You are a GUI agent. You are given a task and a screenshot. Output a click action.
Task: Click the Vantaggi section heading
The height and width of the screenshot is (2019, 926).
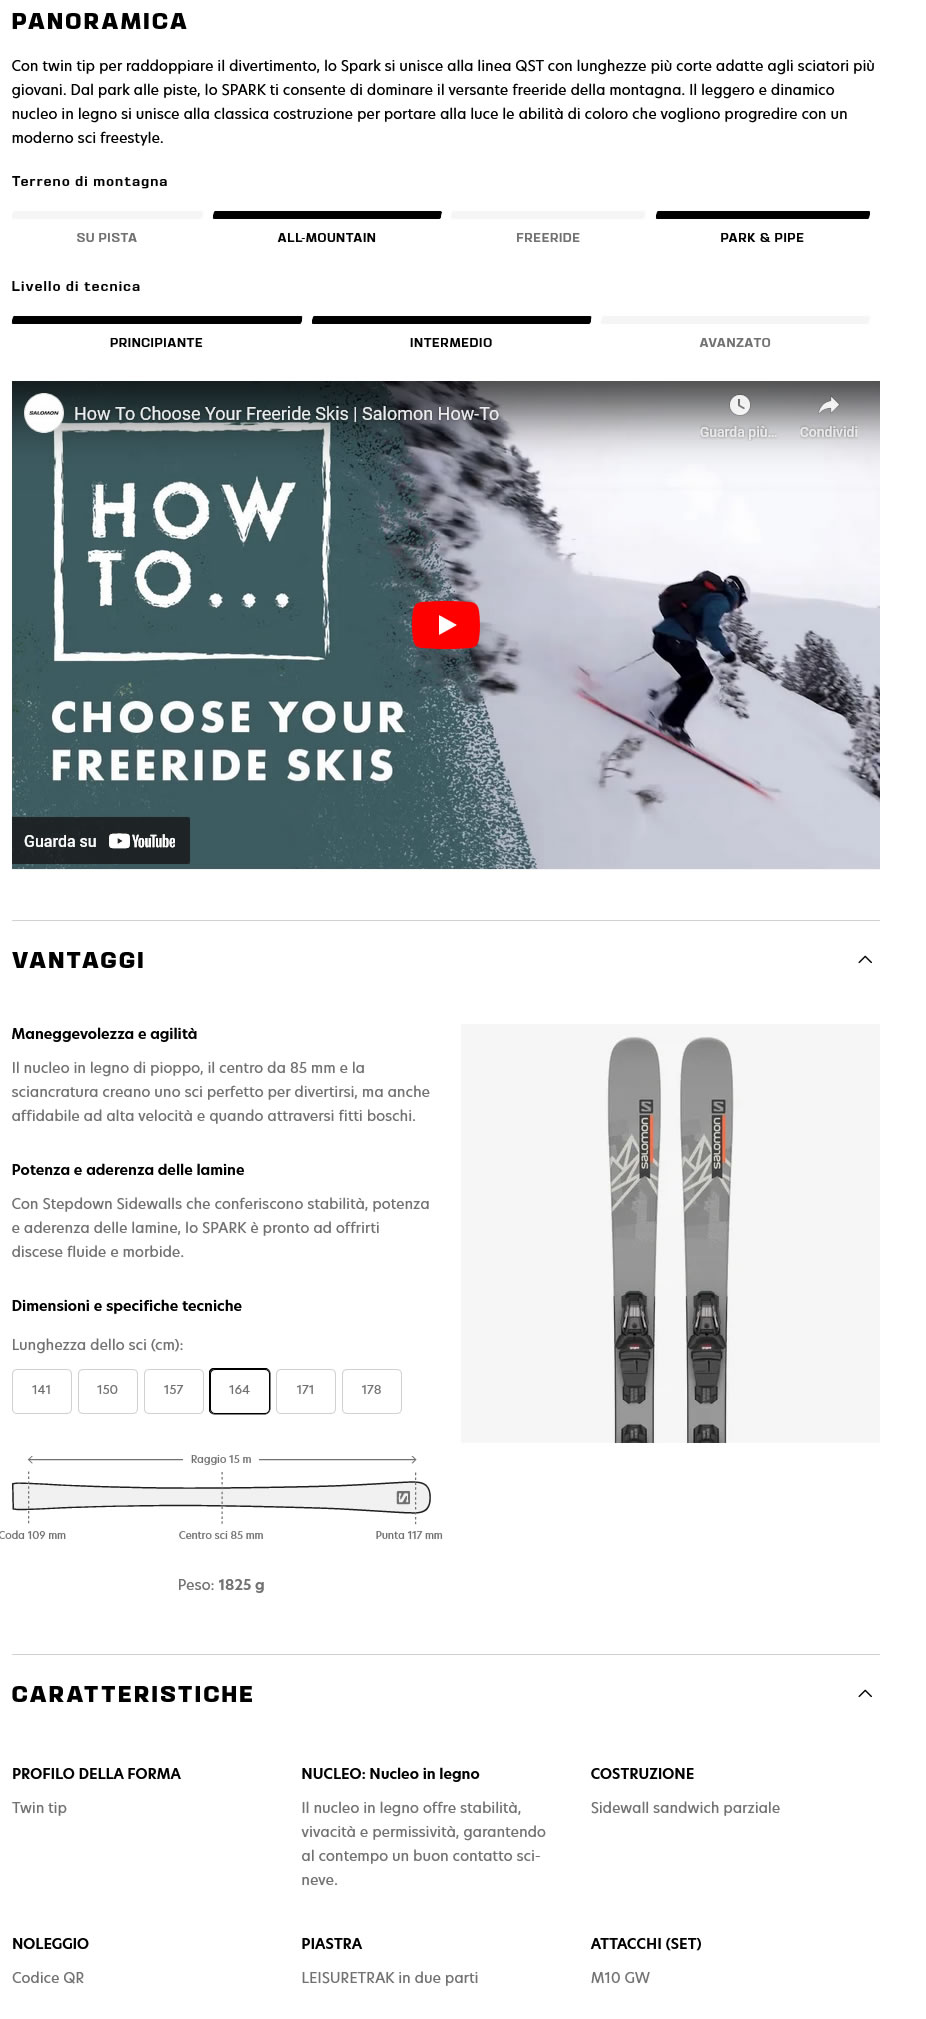78,960
